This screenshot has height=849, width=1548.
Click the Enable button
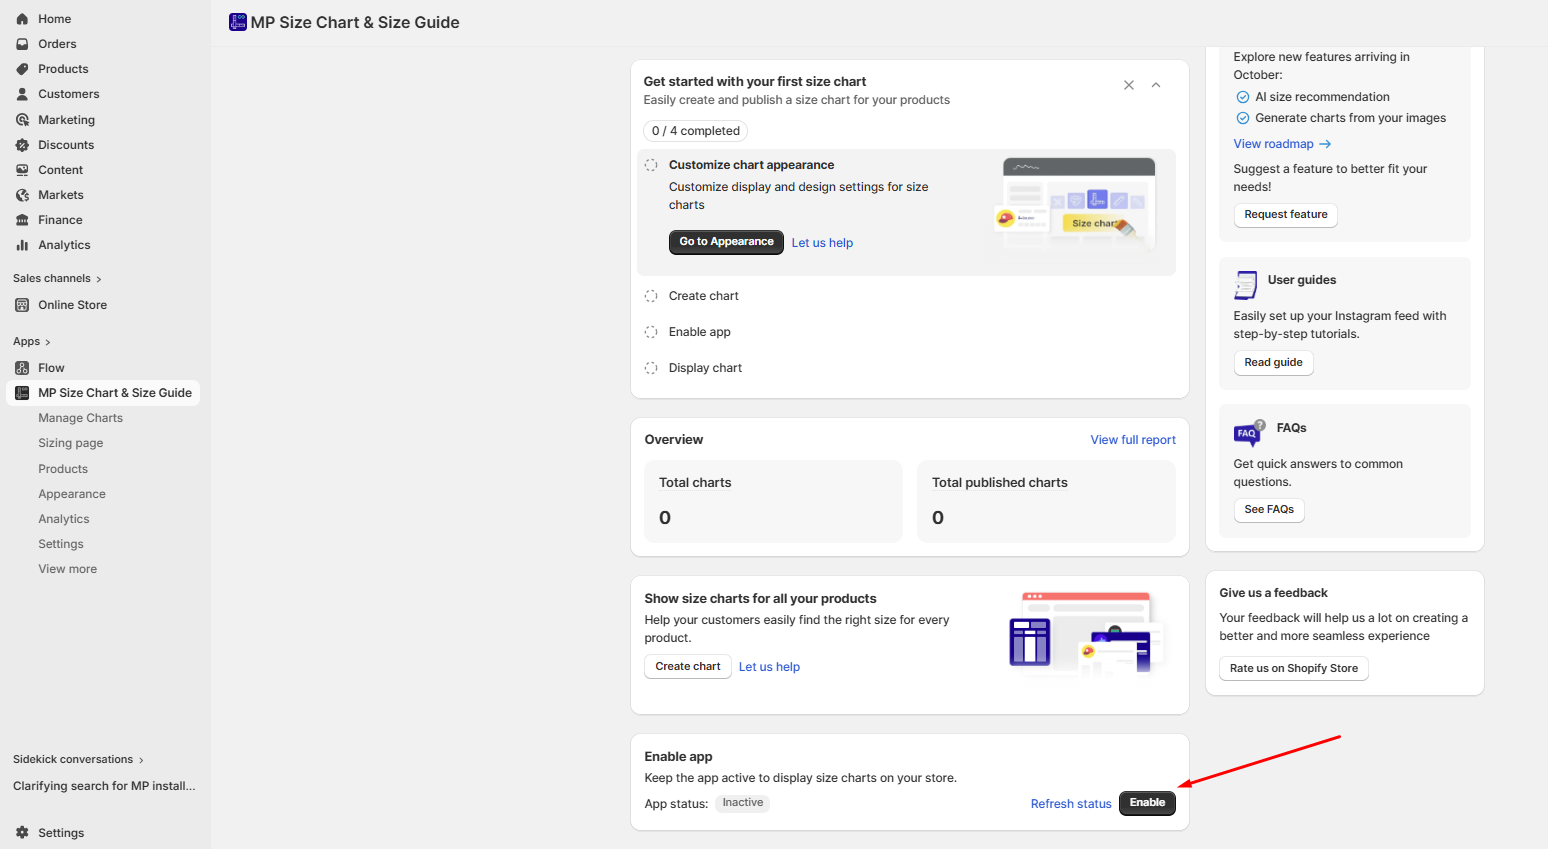(1147, 803)
